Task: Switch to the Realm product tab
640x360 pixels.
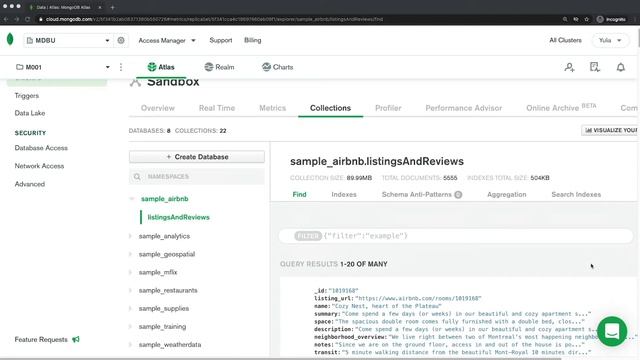Action: click(219, 67)
